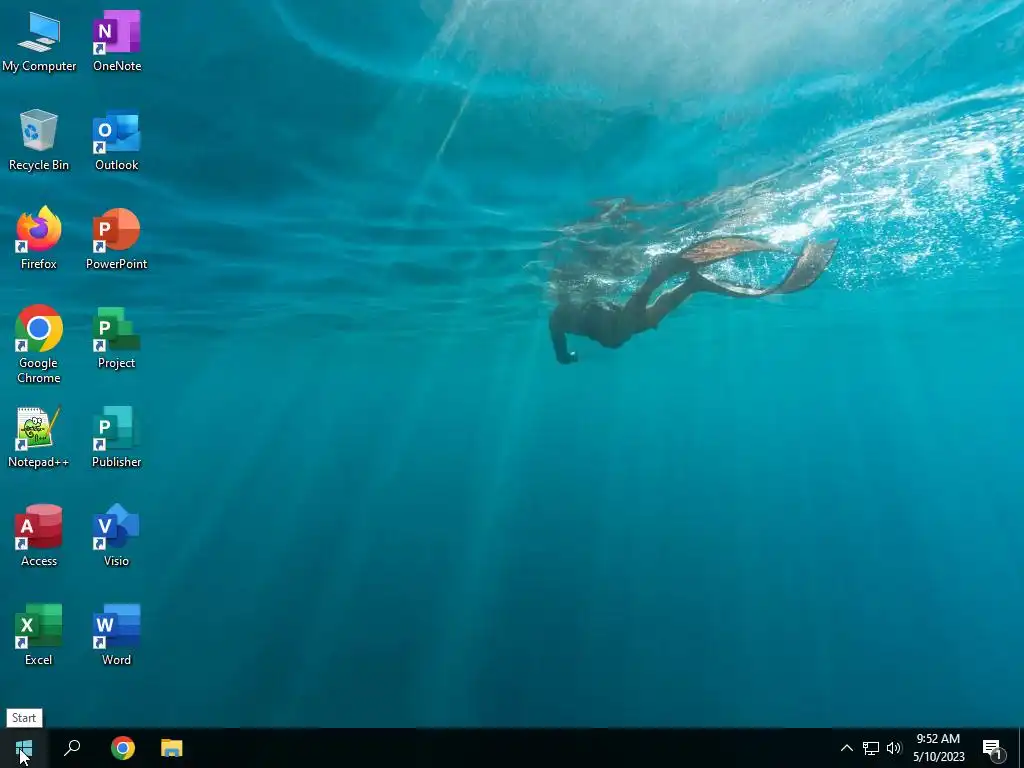Open the network status tray icon
This screenshot has height=768, width=1024.
tap(871, 748)
